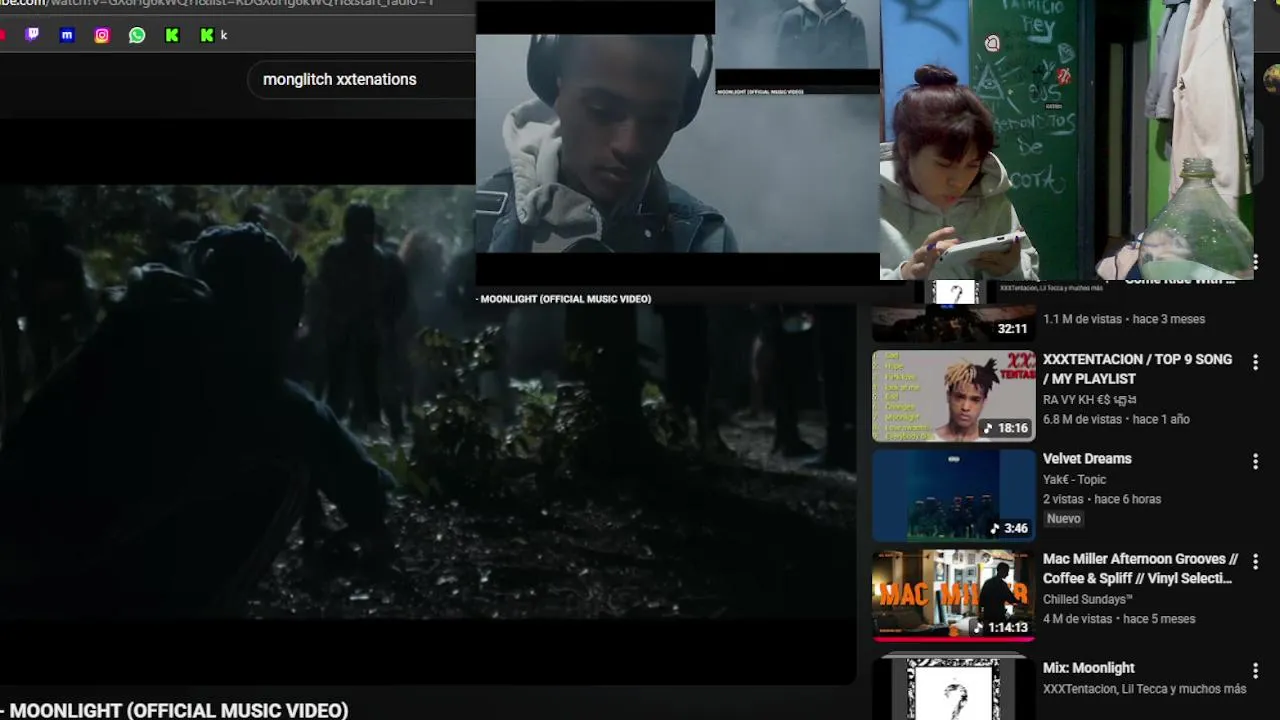This screenshot has height=720, width=1280.
Task: Open the WhatsApp bookmark icon
Action: (x=137, y=35)
